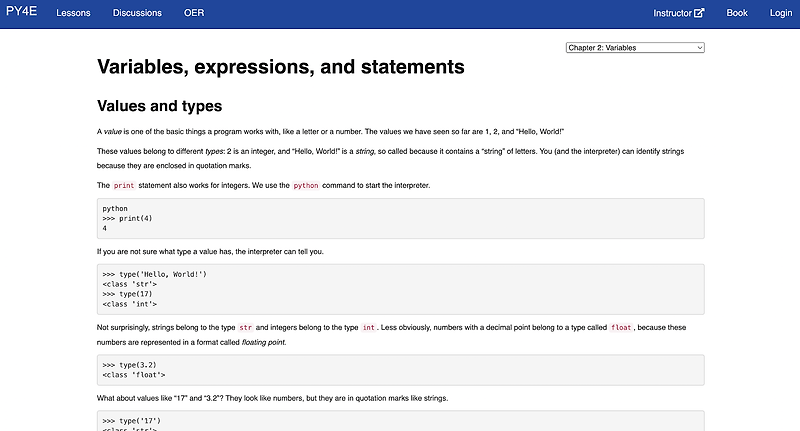Open the Book link

[737, 13]
